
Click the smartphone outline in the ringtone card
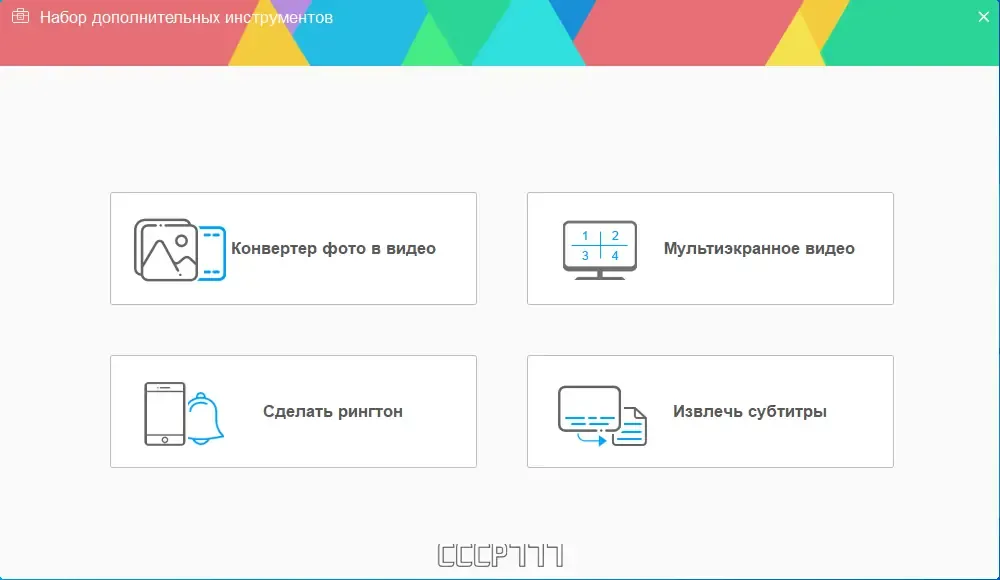(165, 413)
